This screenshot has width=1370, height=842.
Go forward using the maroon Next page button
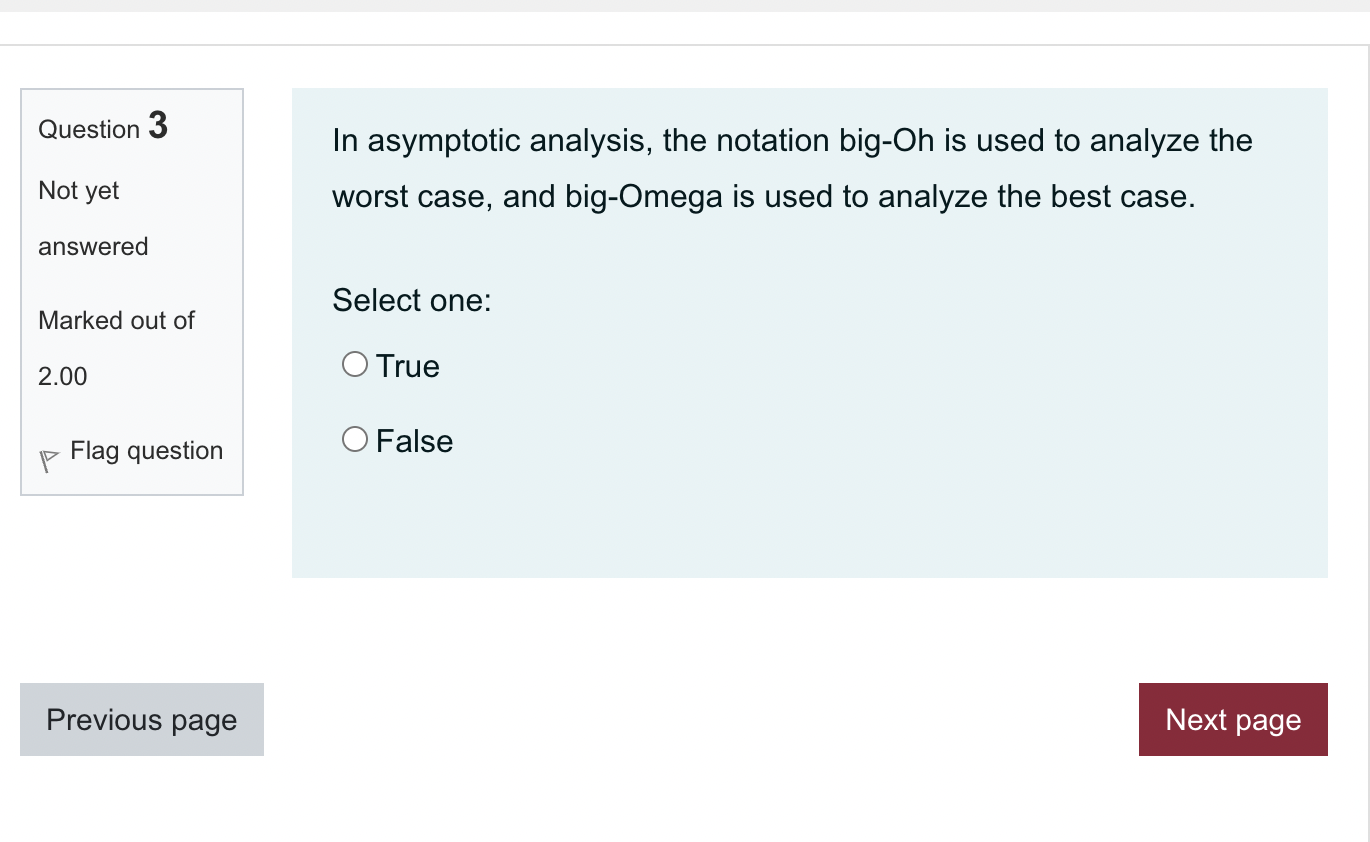1232,719
